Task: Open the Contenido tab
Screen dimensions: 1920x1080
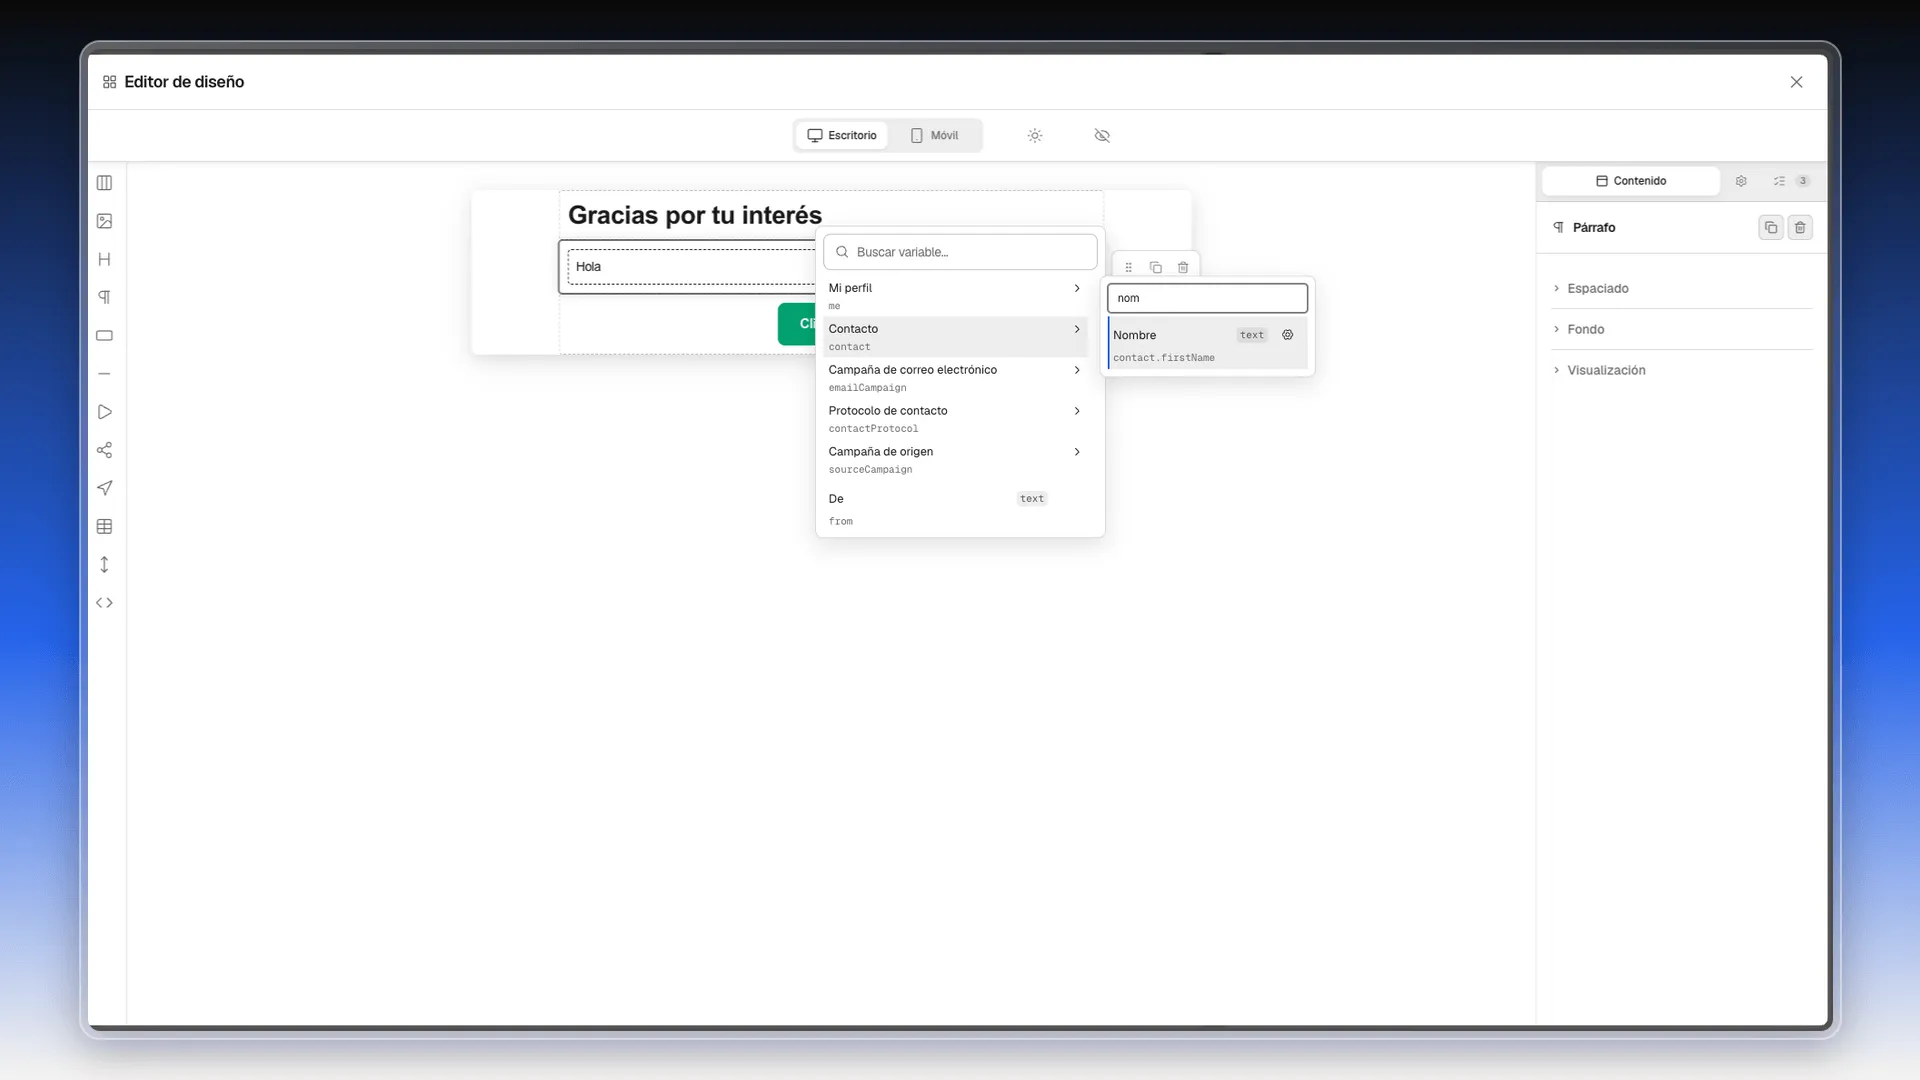Action: pyautogui.click(x=1631, y=181)
